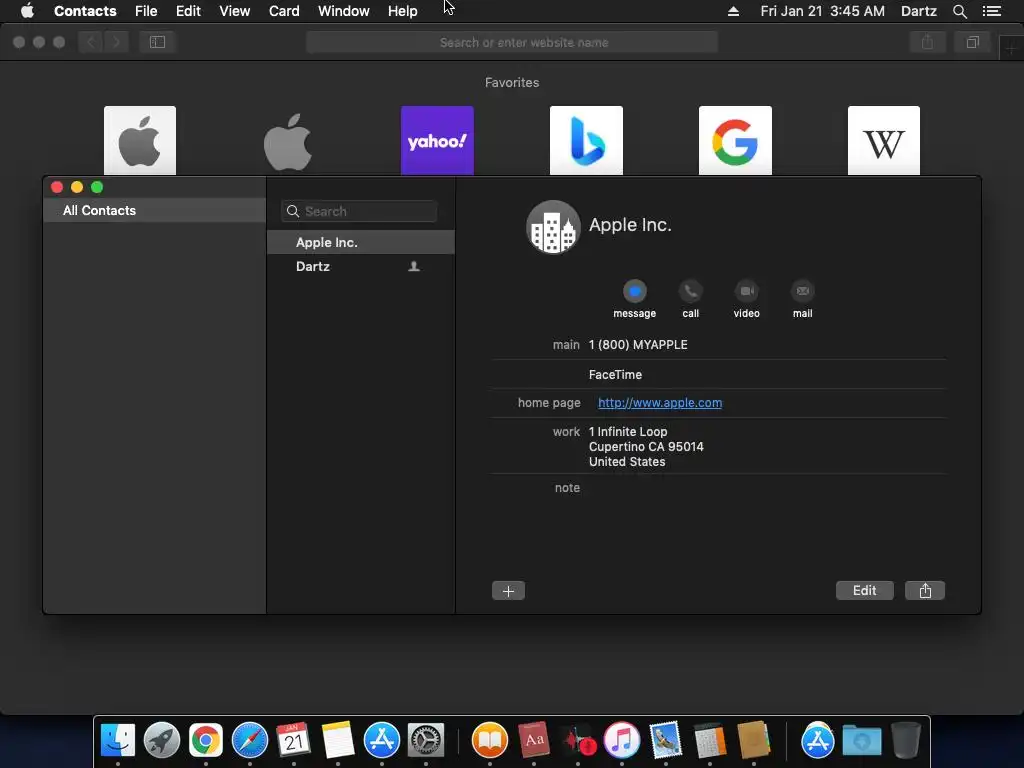This screenshot has height=768, width=1024.
Task: Open the File menu
Action: 146,11
